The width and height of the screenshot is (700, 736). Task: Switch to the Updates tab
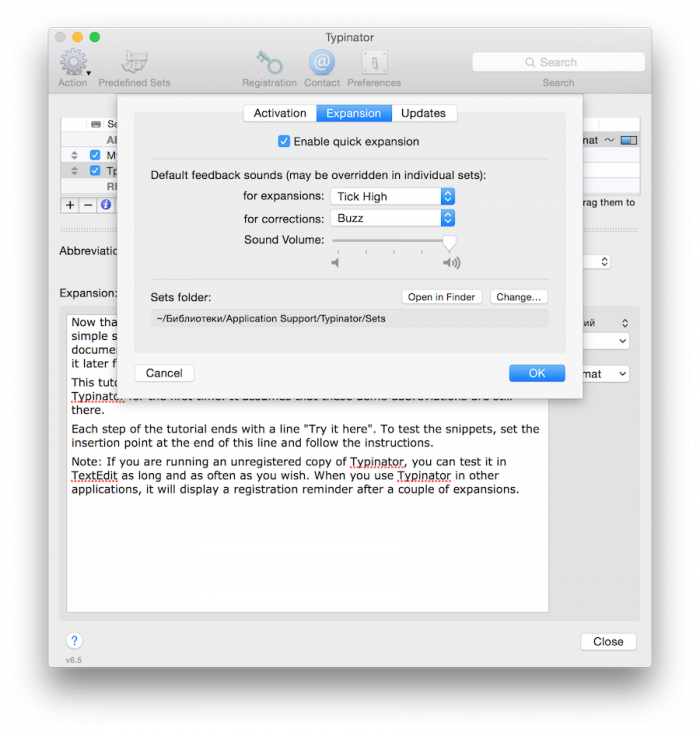click(423, 113)
